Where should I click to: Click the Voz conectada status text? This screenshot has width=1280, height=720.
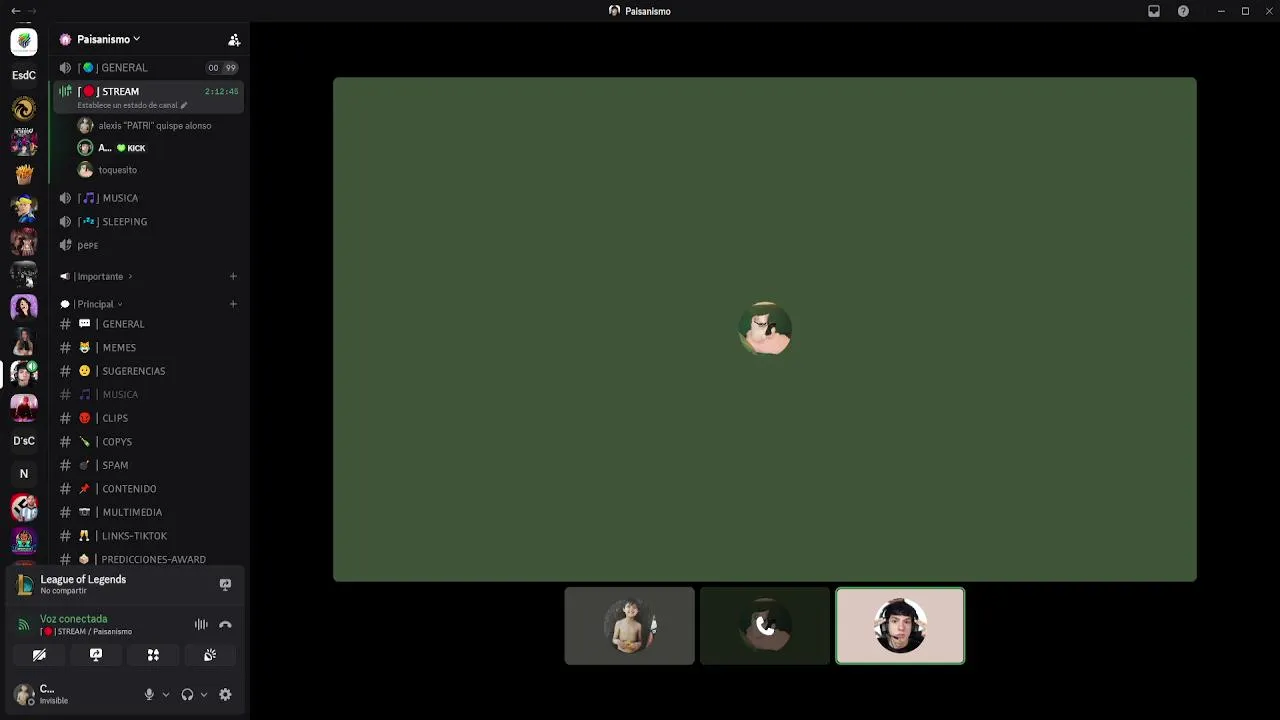pyautogui.click(x=73, y=619)
